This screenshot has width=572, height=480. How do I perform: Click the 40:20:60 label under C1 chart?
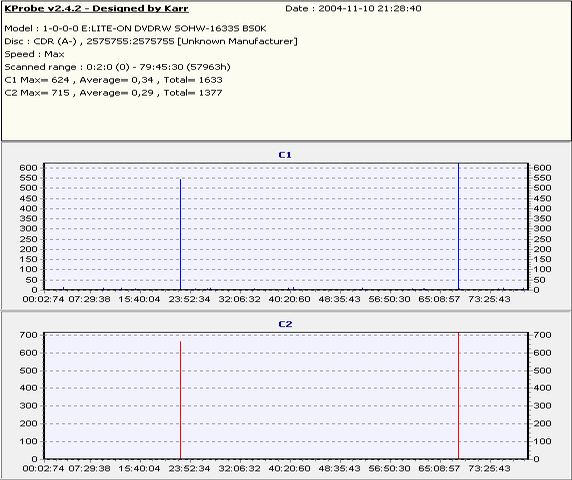coord(290,299)
